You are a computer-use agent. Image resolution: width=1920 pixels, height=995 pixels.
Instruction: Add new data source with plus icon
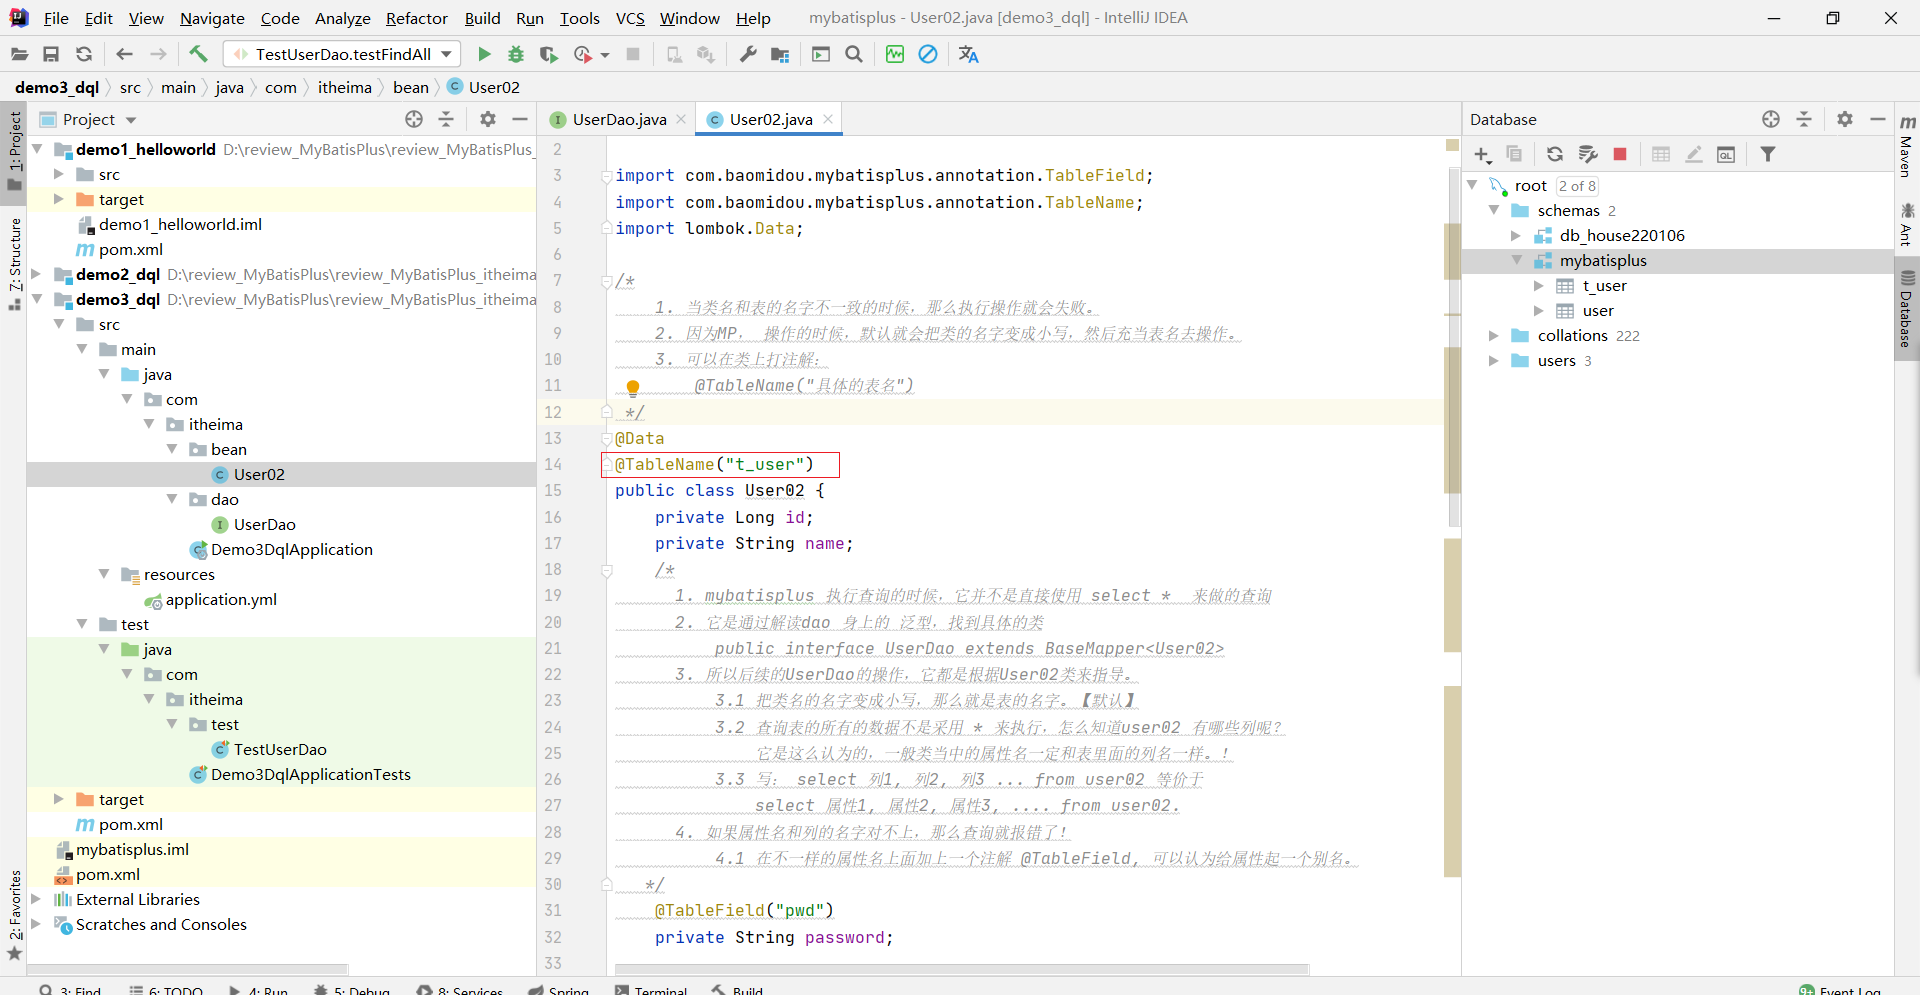pos(1482,154)
